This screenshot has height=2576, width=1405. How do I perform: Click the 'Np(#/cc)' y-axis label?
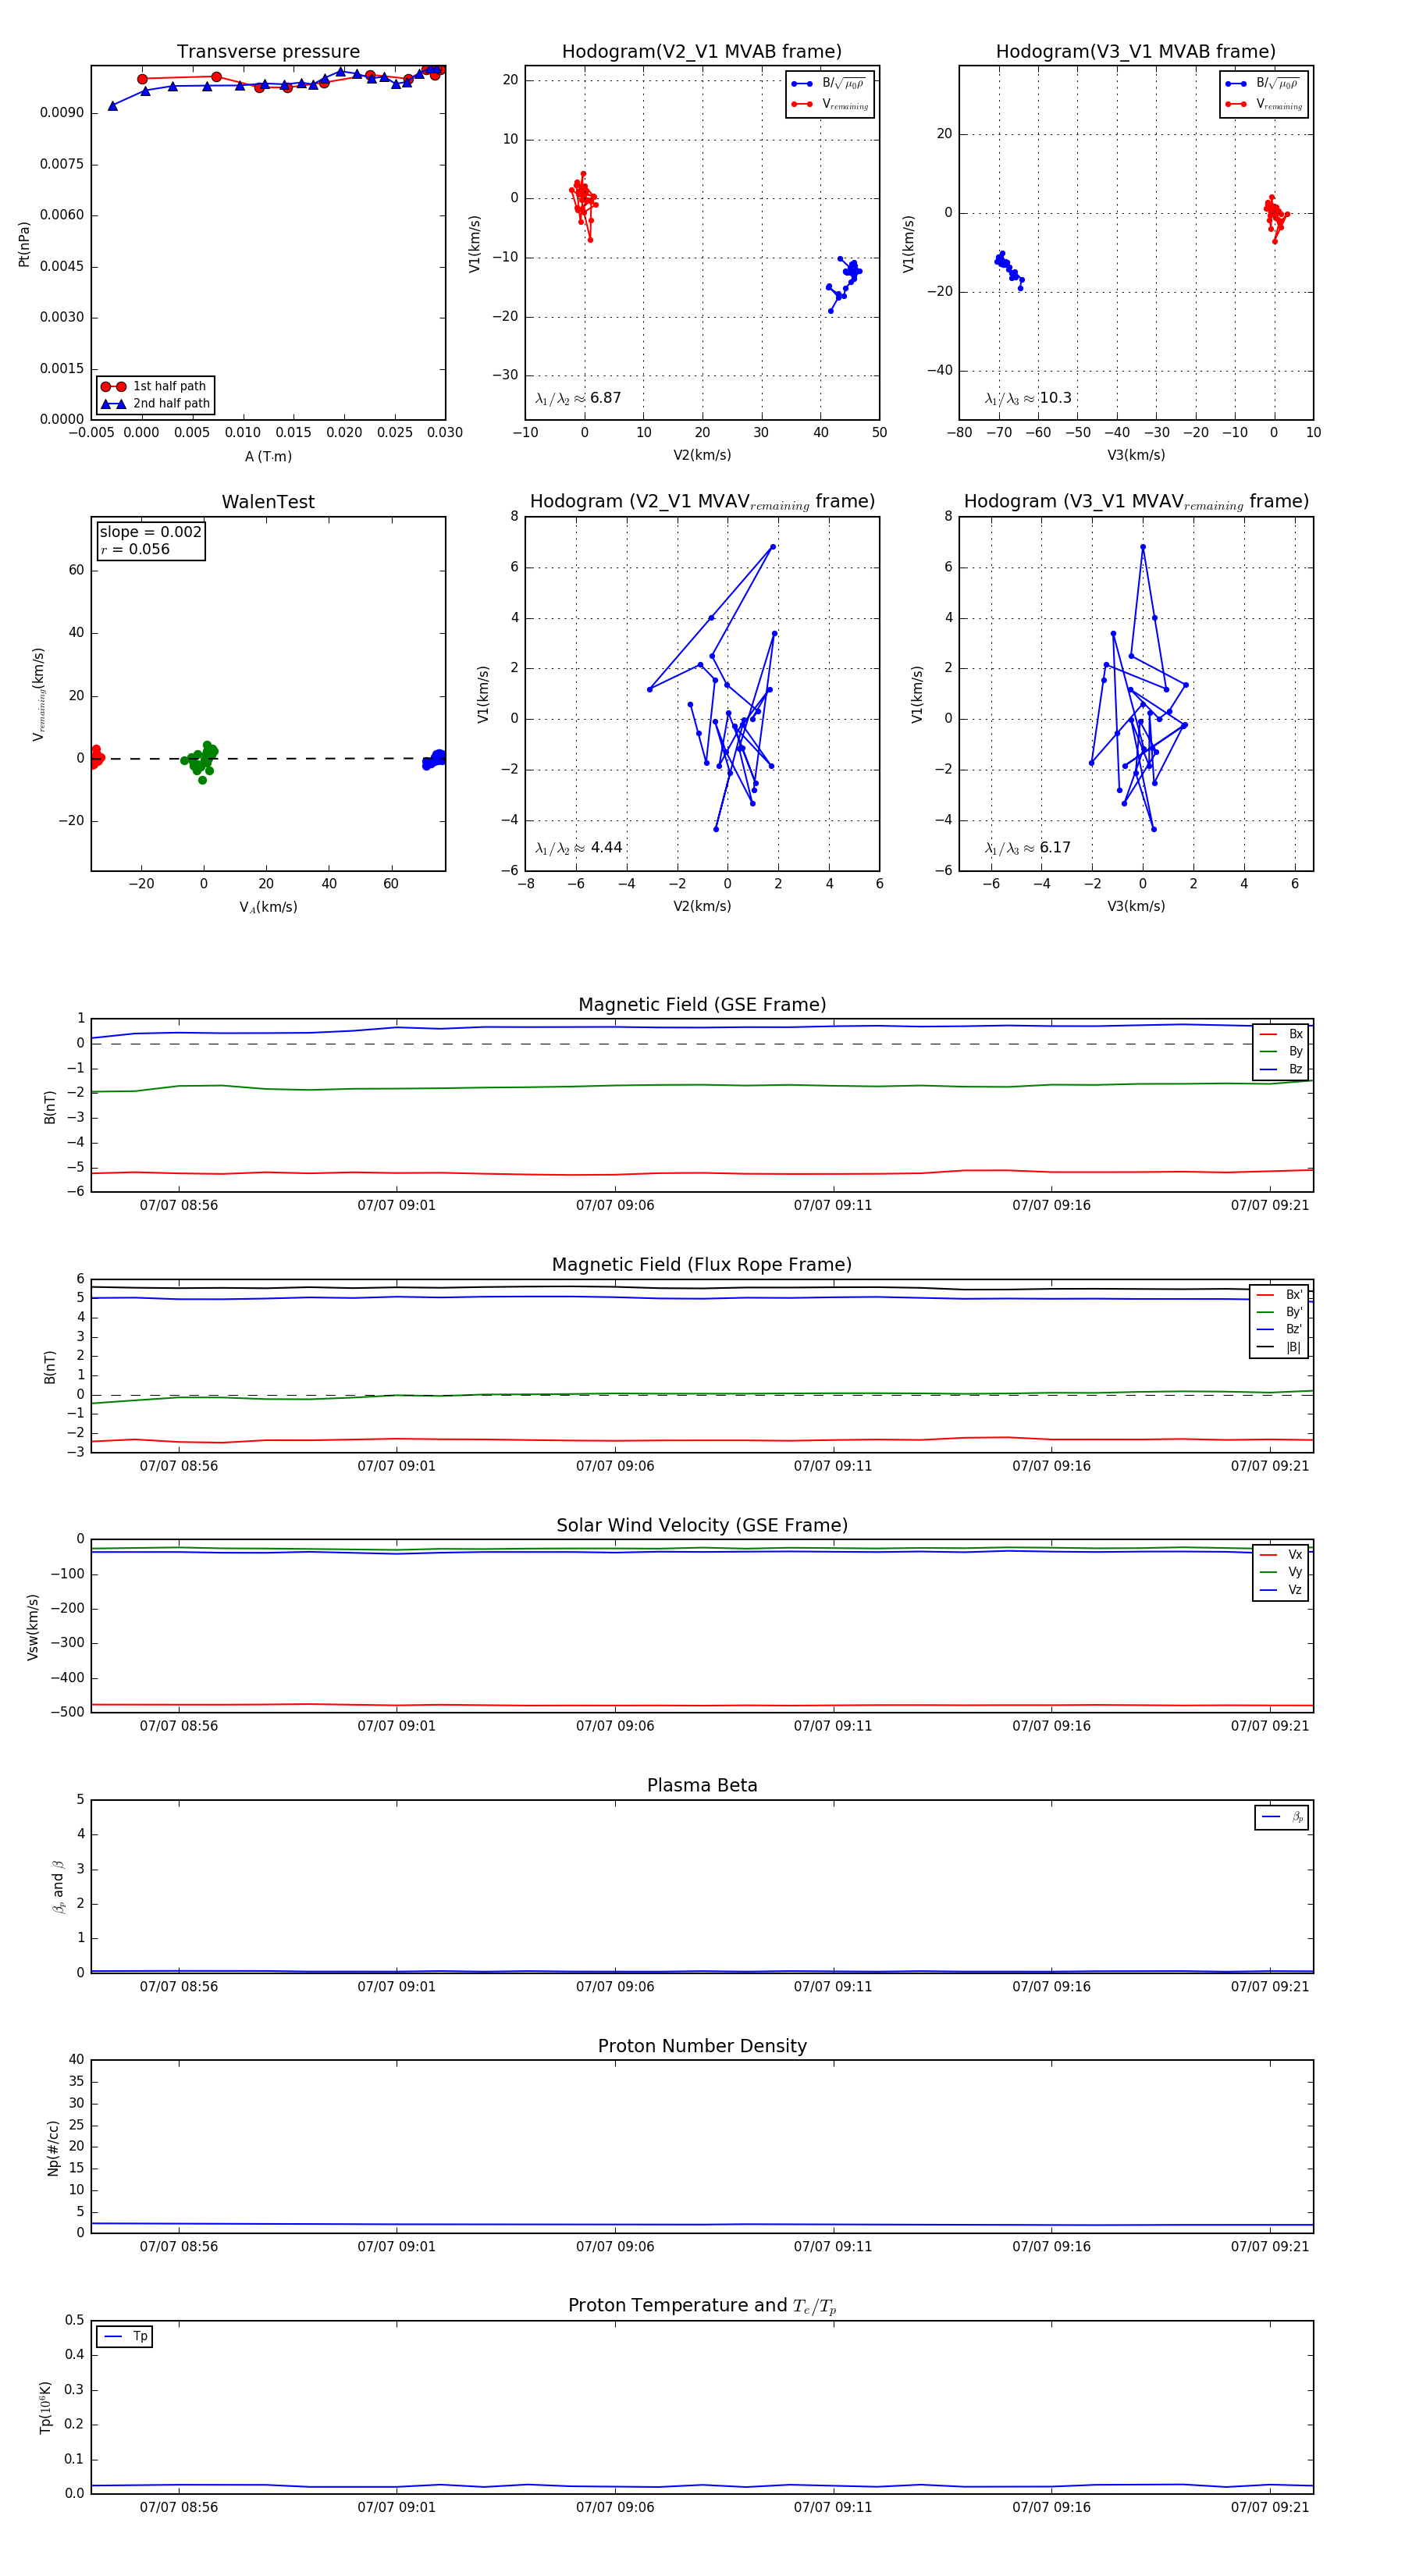click(x=52, y=2148)
